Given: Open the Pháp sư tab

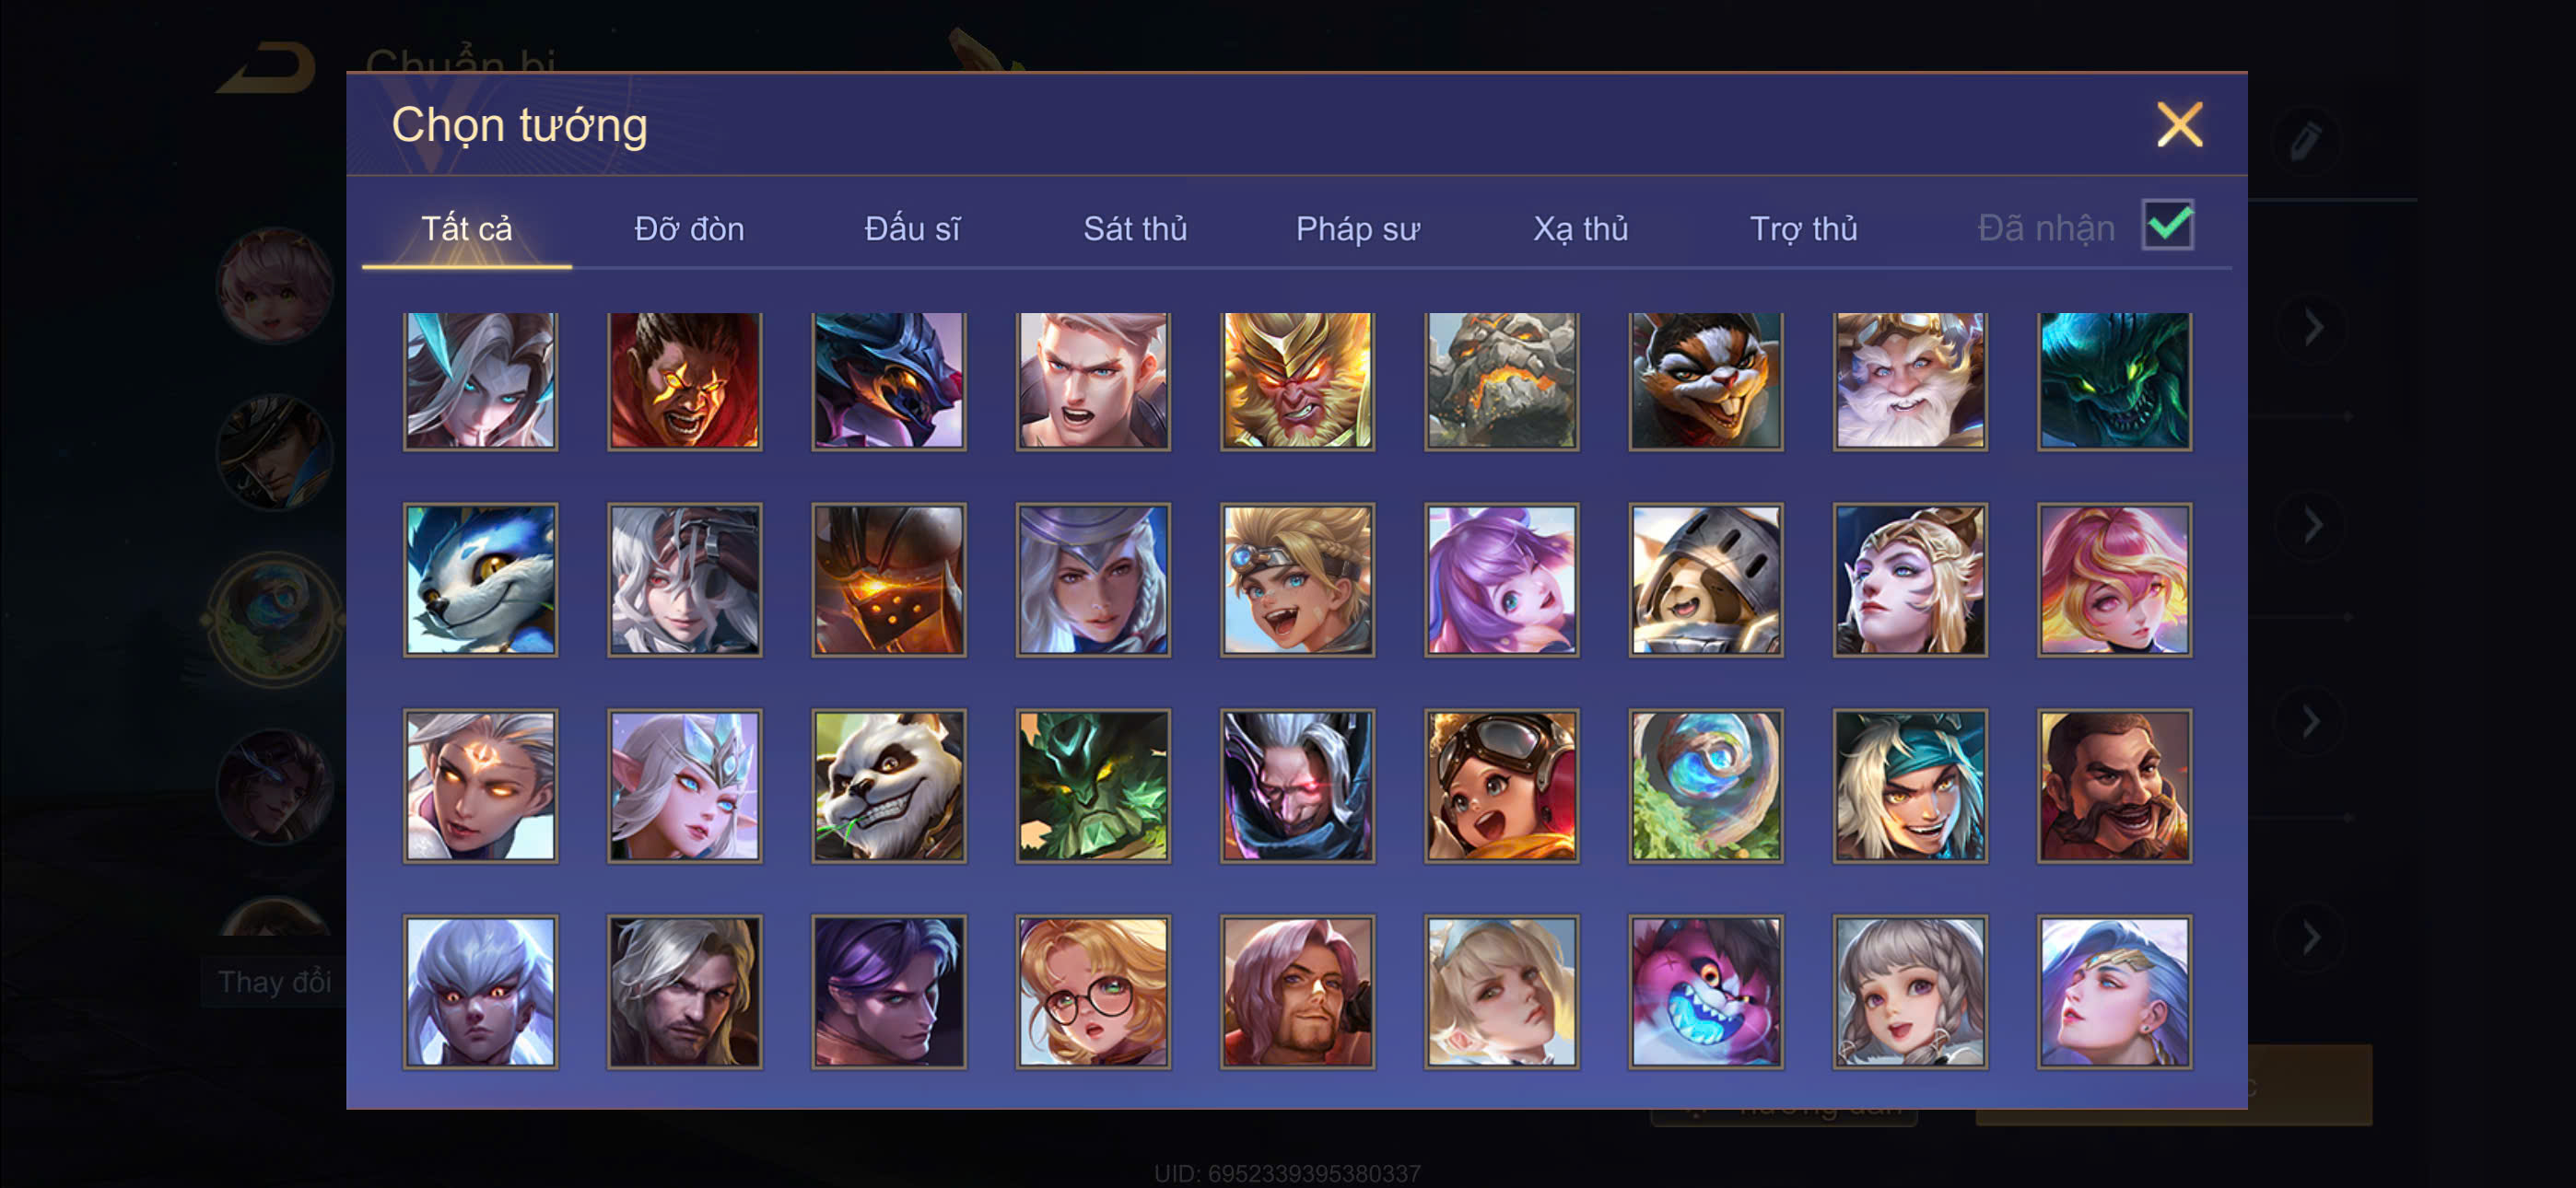Looking at the screenshot, I should 1357,229.
